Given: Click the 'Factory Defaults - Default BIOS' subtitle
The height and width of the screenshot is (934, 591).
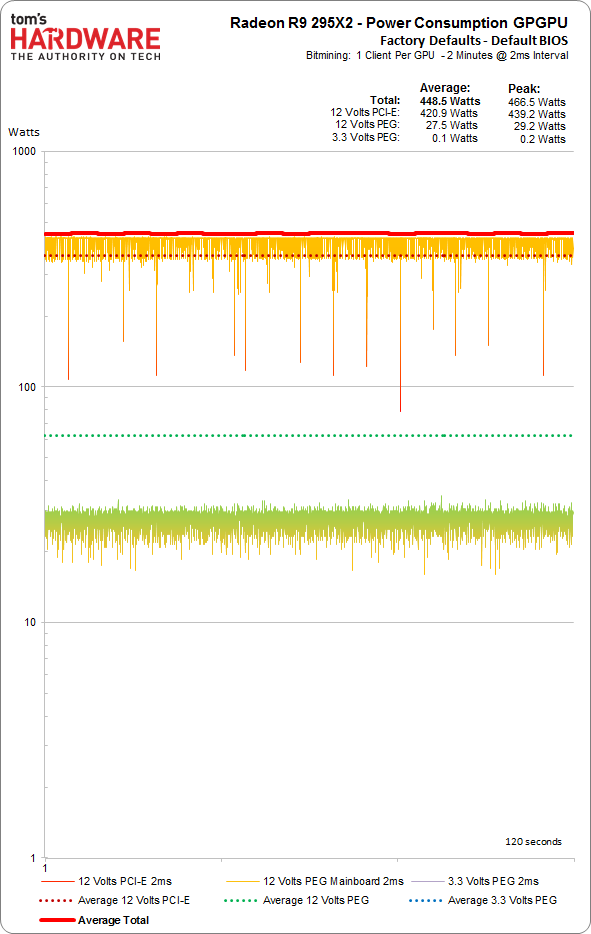Looking at the screenshot, I should [x=474, y=41].
